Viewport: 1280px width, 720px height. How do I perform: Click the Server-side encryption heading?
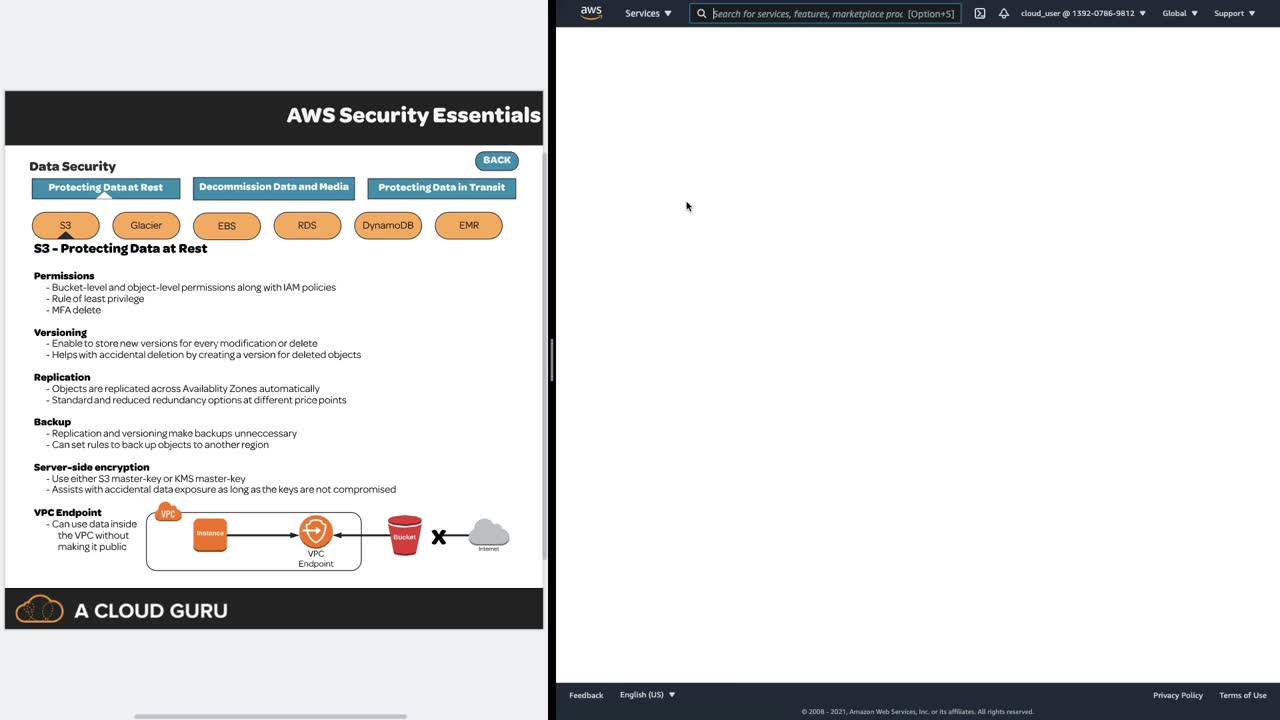tap(92, 467)
